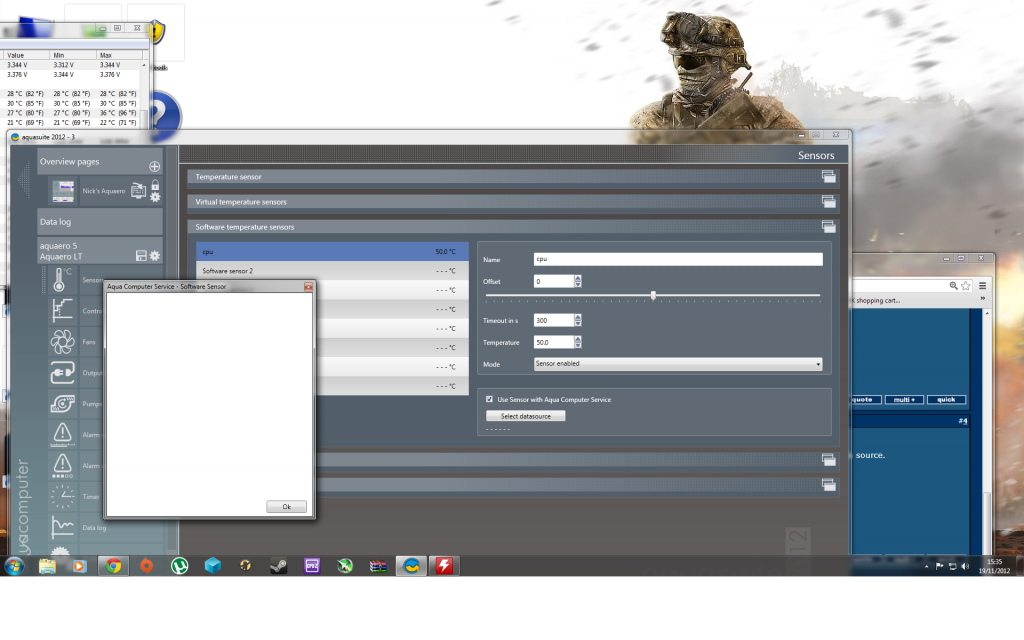Open the Fans section icon
The height and width of the screenshot is (640, 1024).
(x=62, y=342)
